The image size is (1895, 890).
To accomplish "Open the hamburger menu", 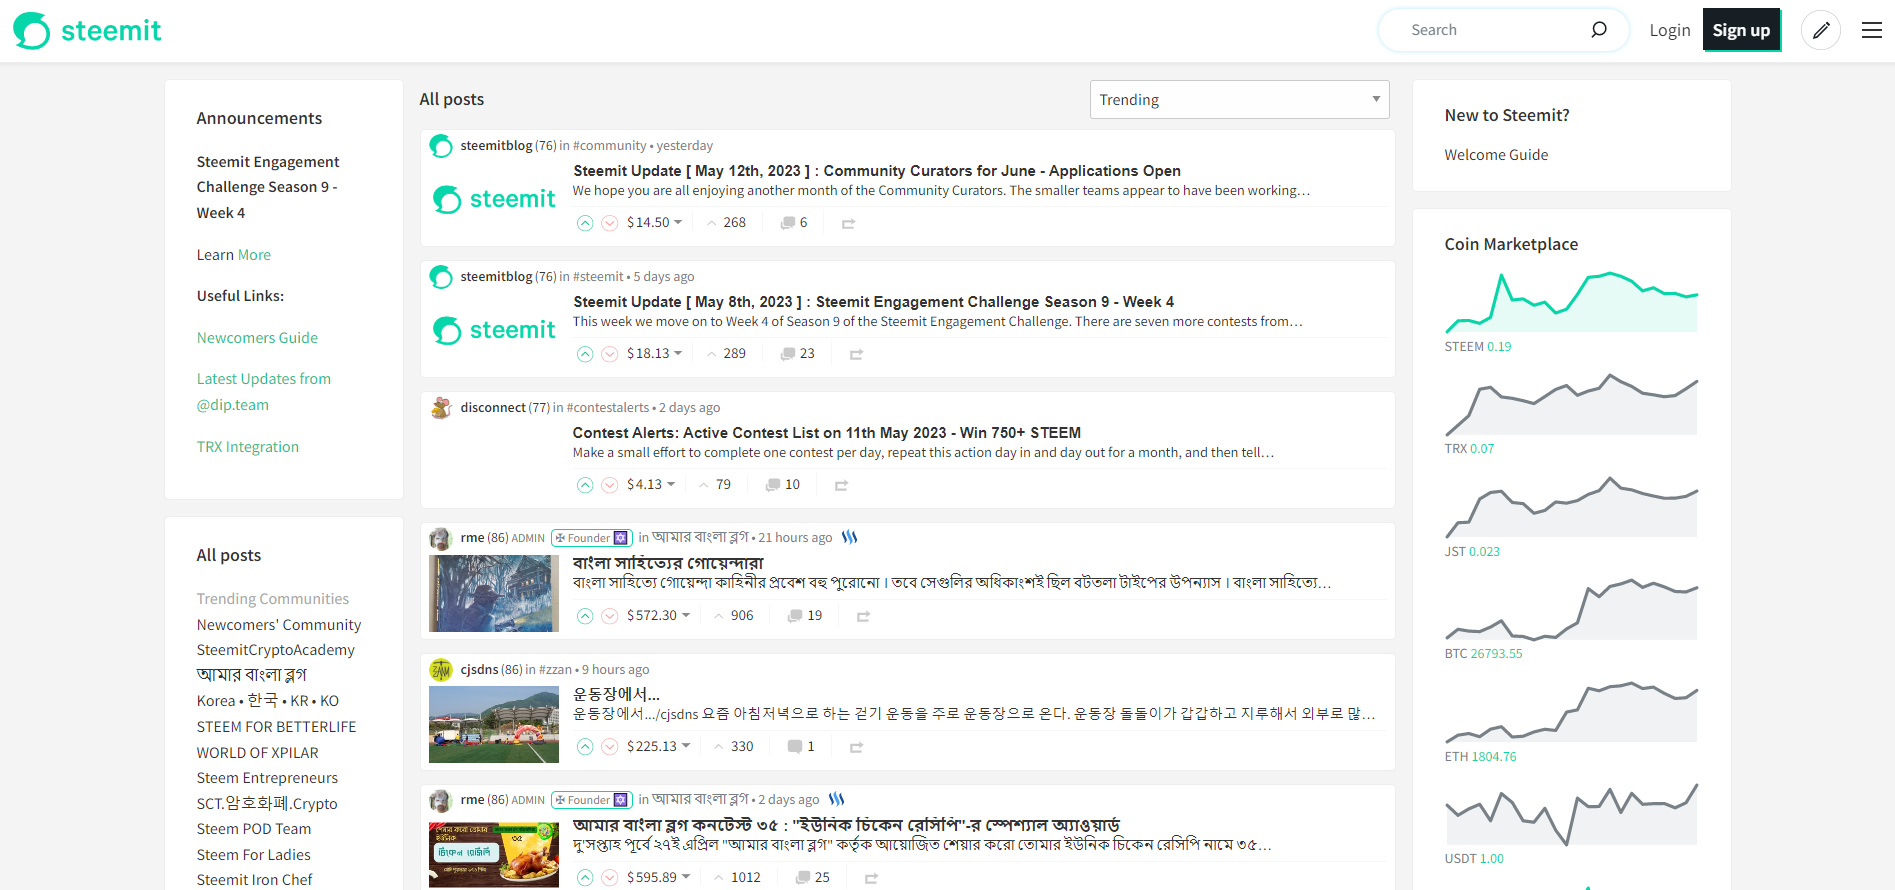I will coord(1872,30).
